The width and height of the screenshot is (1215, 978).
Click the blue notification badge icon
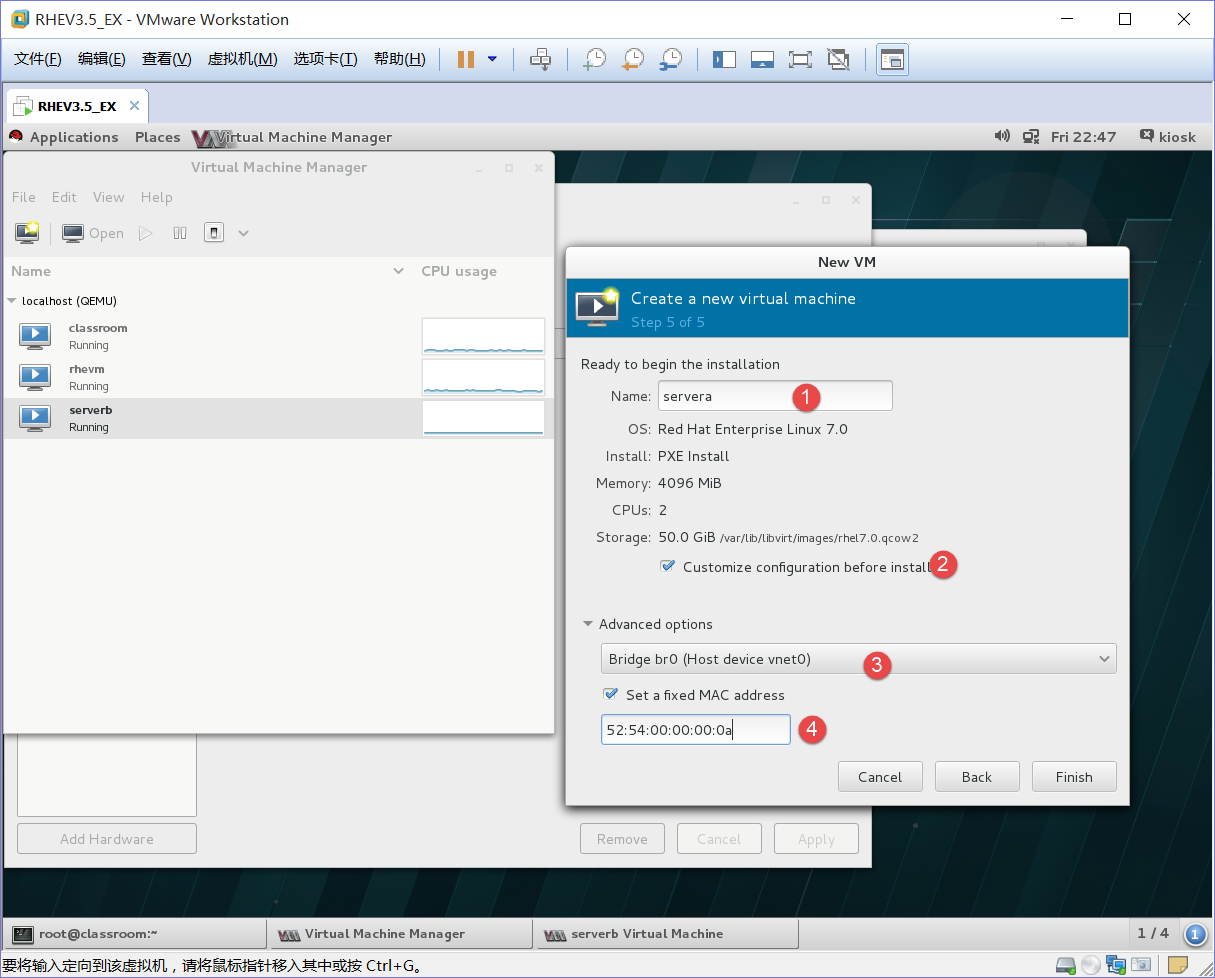pyautogui.click(x=1195, y=935)
